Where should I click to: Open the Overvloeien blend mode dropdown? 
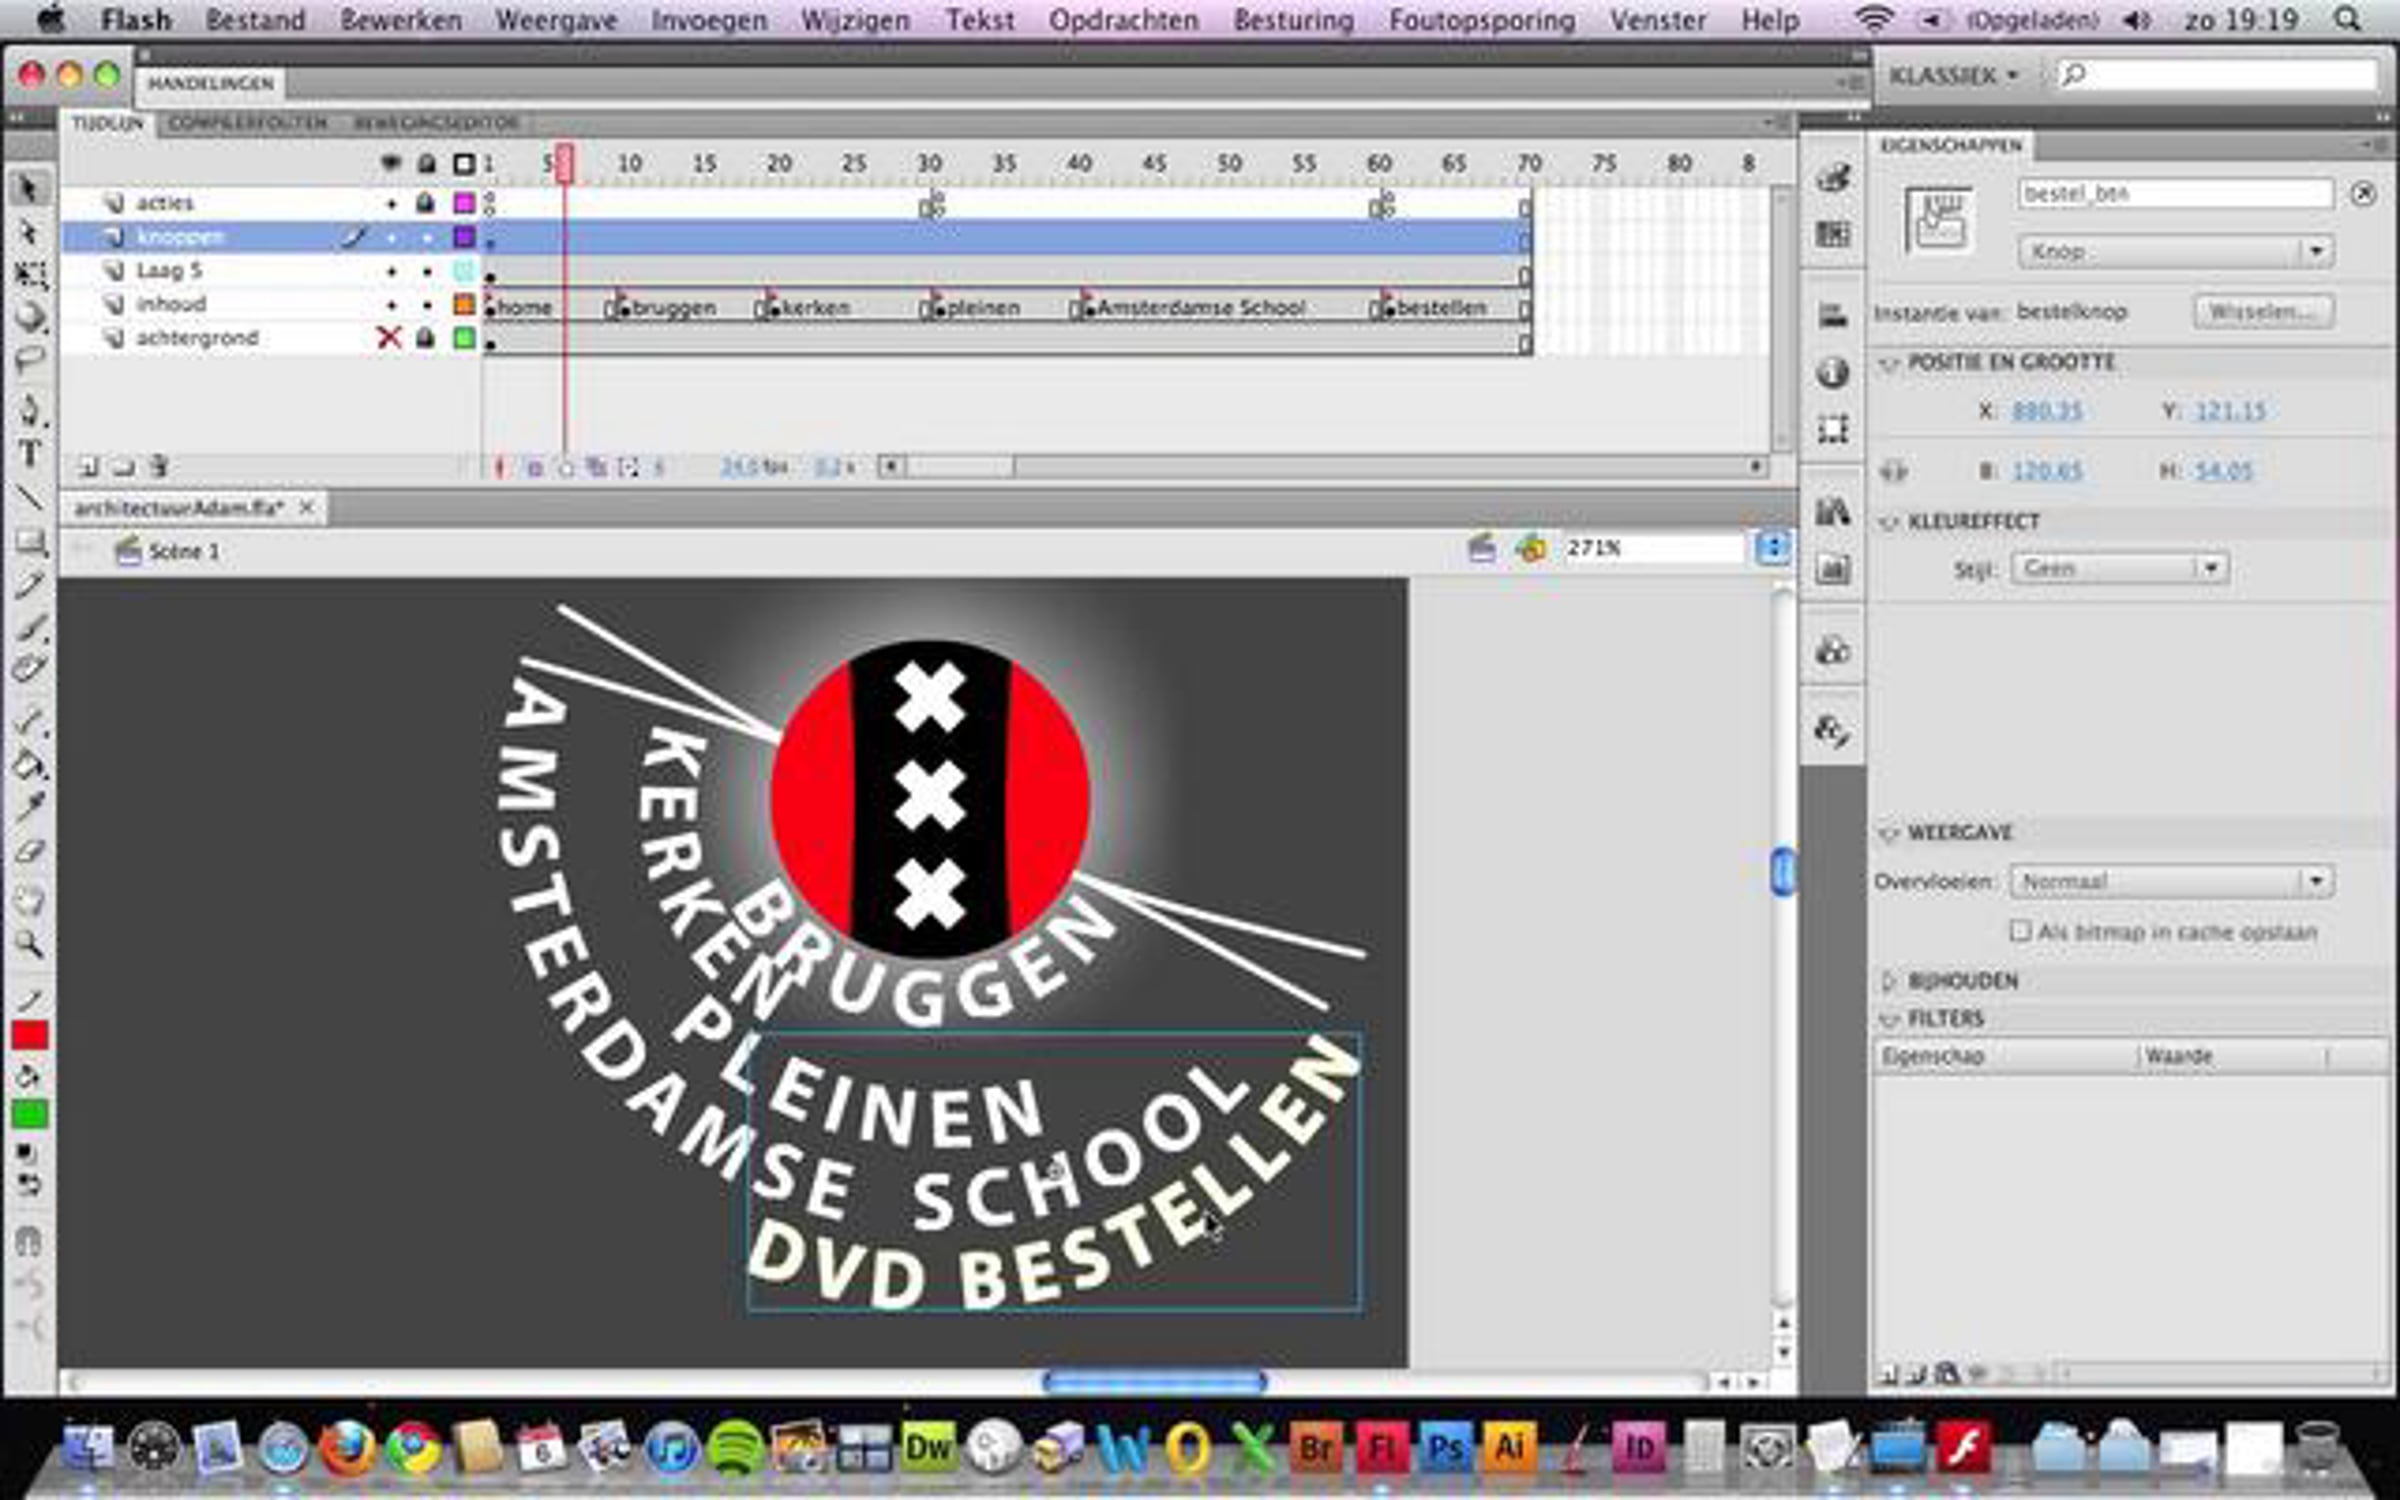click(x=2172, y=881)
